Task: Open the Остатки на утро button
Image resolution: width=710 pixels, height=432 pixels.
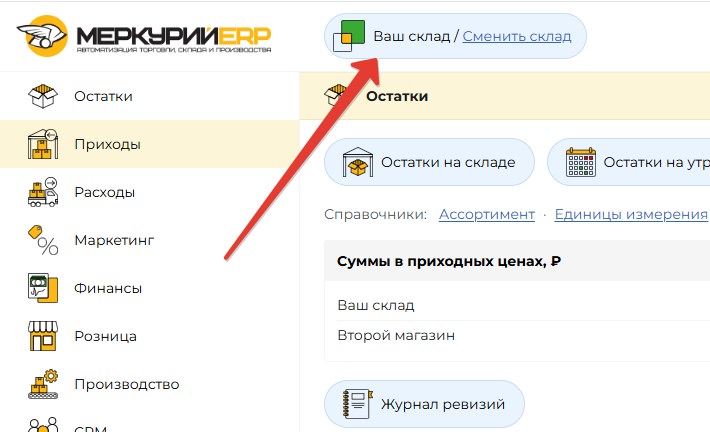Action: click(628, 162)
